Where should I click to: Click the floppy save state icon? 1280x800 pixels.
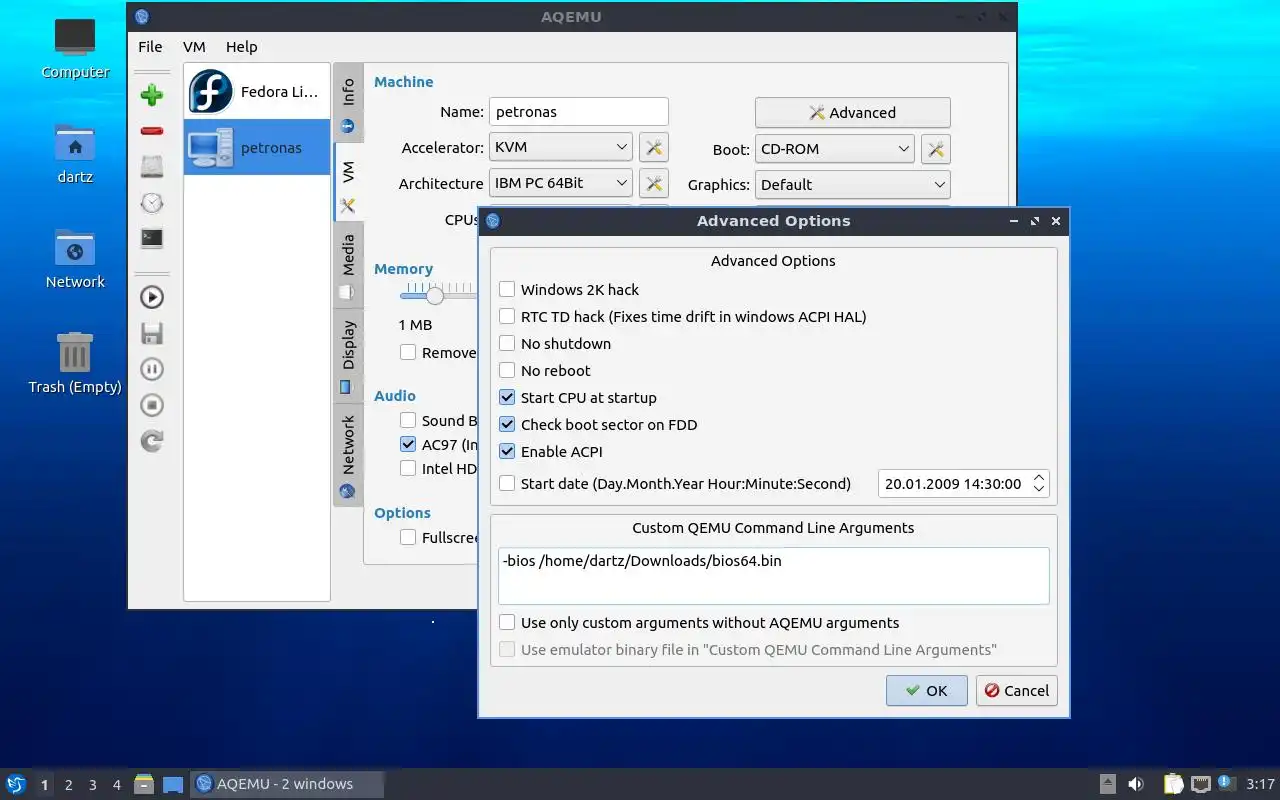[152, 333]
